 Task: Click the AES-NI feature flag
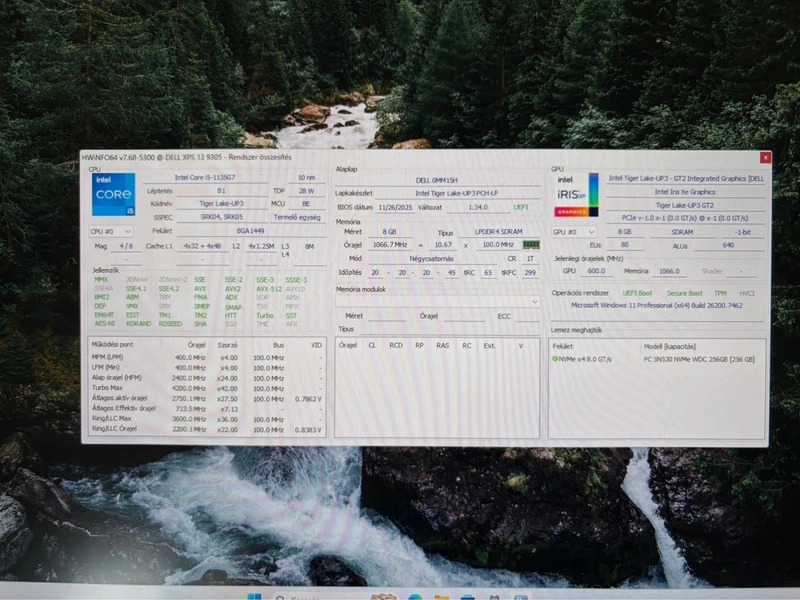click(x=105, y=324)
